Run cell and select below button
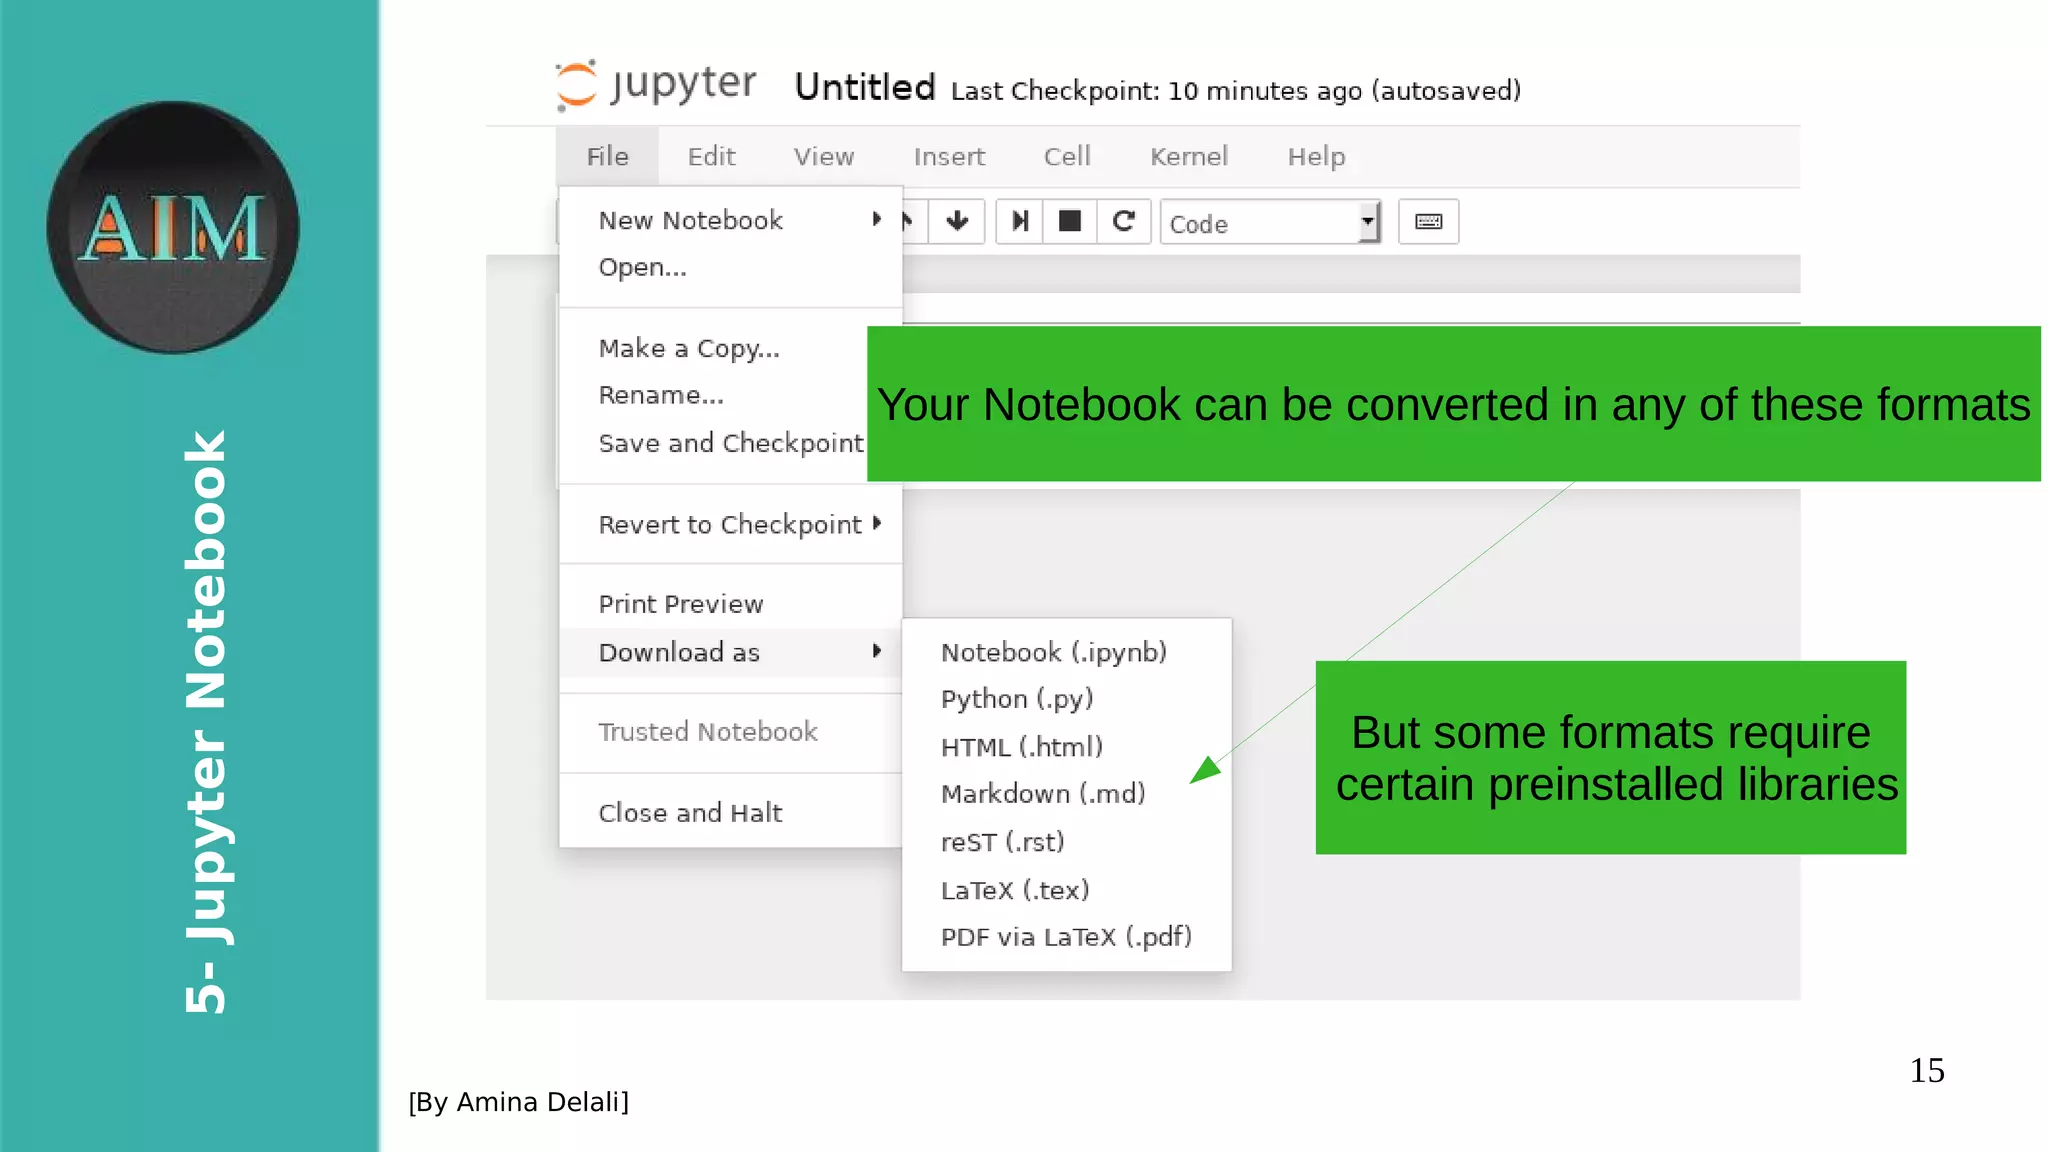This screenshot has height=1152, width=2048. [x=1020, y=221]
